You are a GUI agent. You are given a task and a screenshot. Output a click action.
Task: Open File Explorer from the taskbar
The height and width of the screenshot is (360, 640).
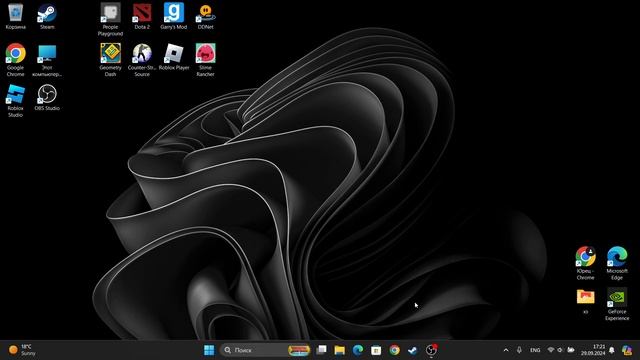340,350
